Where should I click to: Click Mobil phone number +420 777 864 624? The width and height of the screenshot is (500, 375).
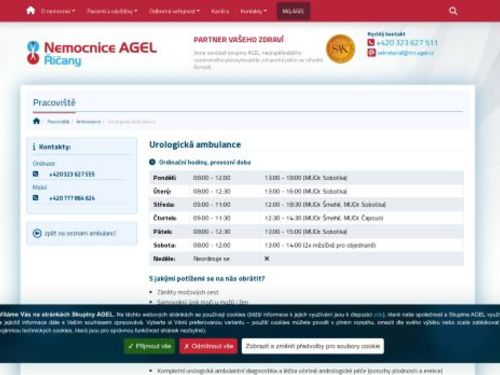pyautogui.click(x=72, y=198)
